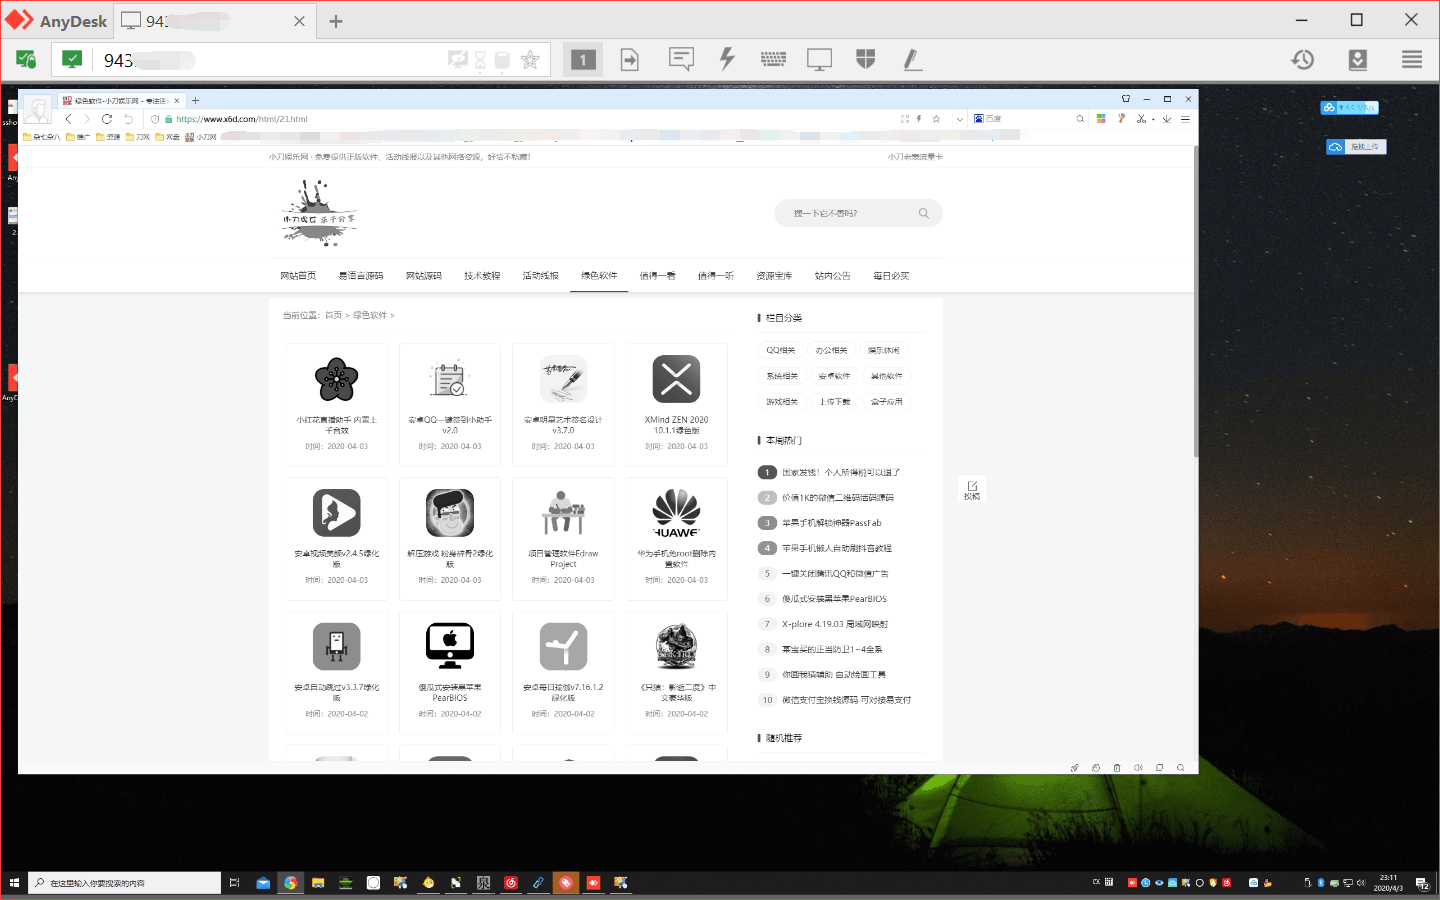Select monitor 1 in the AnyDesk toolbar
The width and height of the screenshot is (1440, 900).
coord(583,59)
